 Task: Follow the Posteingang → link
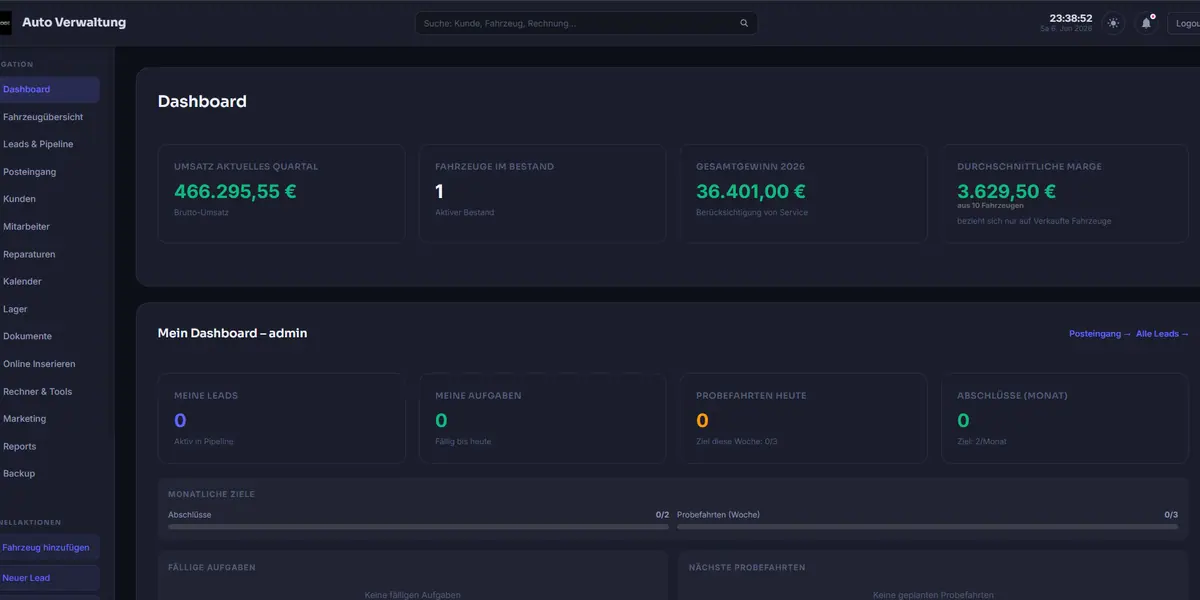[1100, 334]
